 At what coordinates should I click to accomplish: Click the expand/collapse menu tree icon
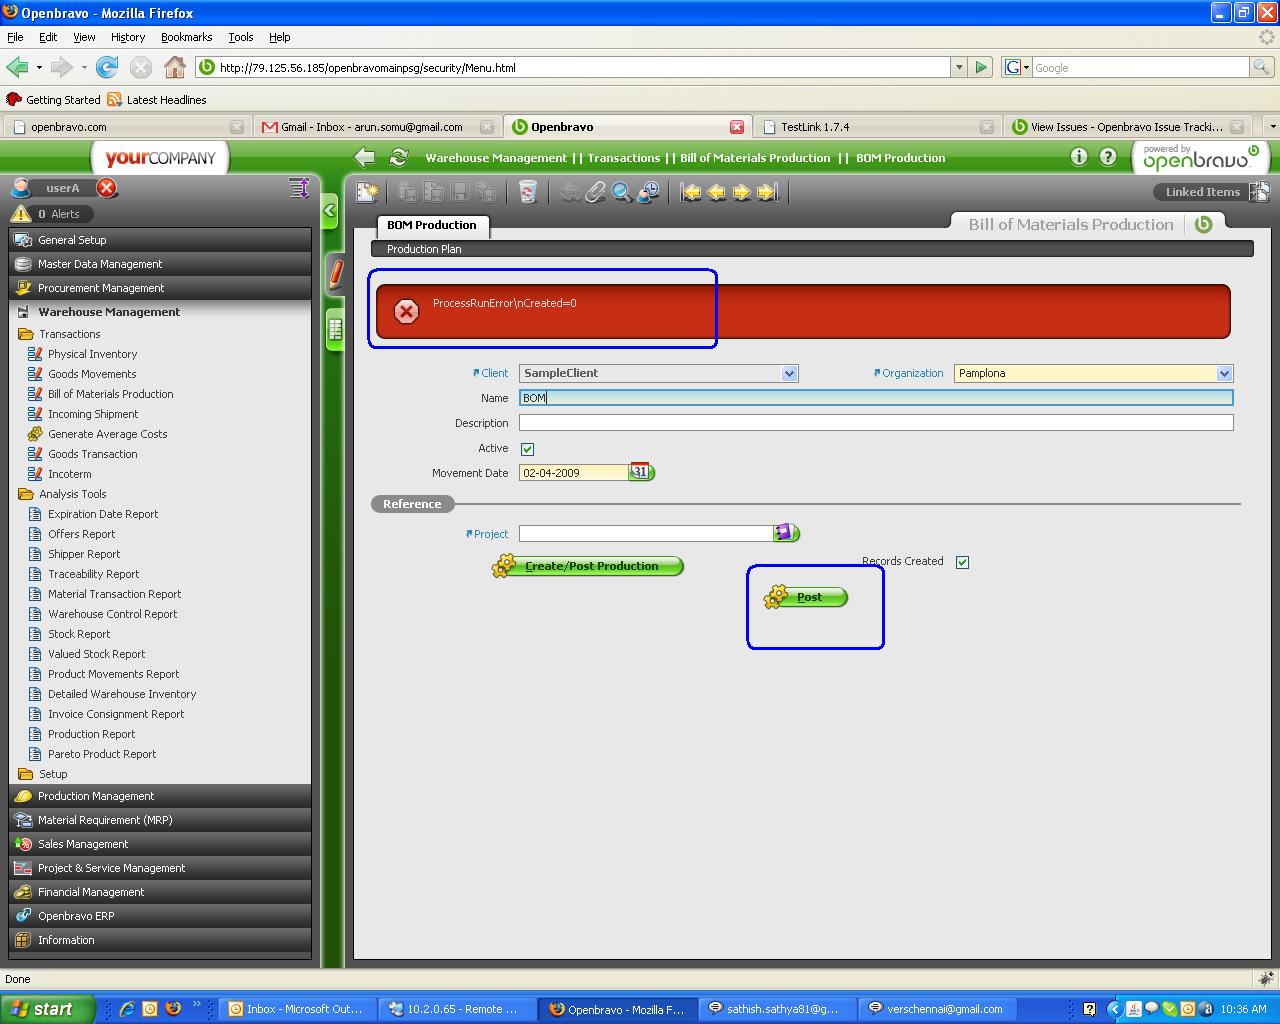298,188
